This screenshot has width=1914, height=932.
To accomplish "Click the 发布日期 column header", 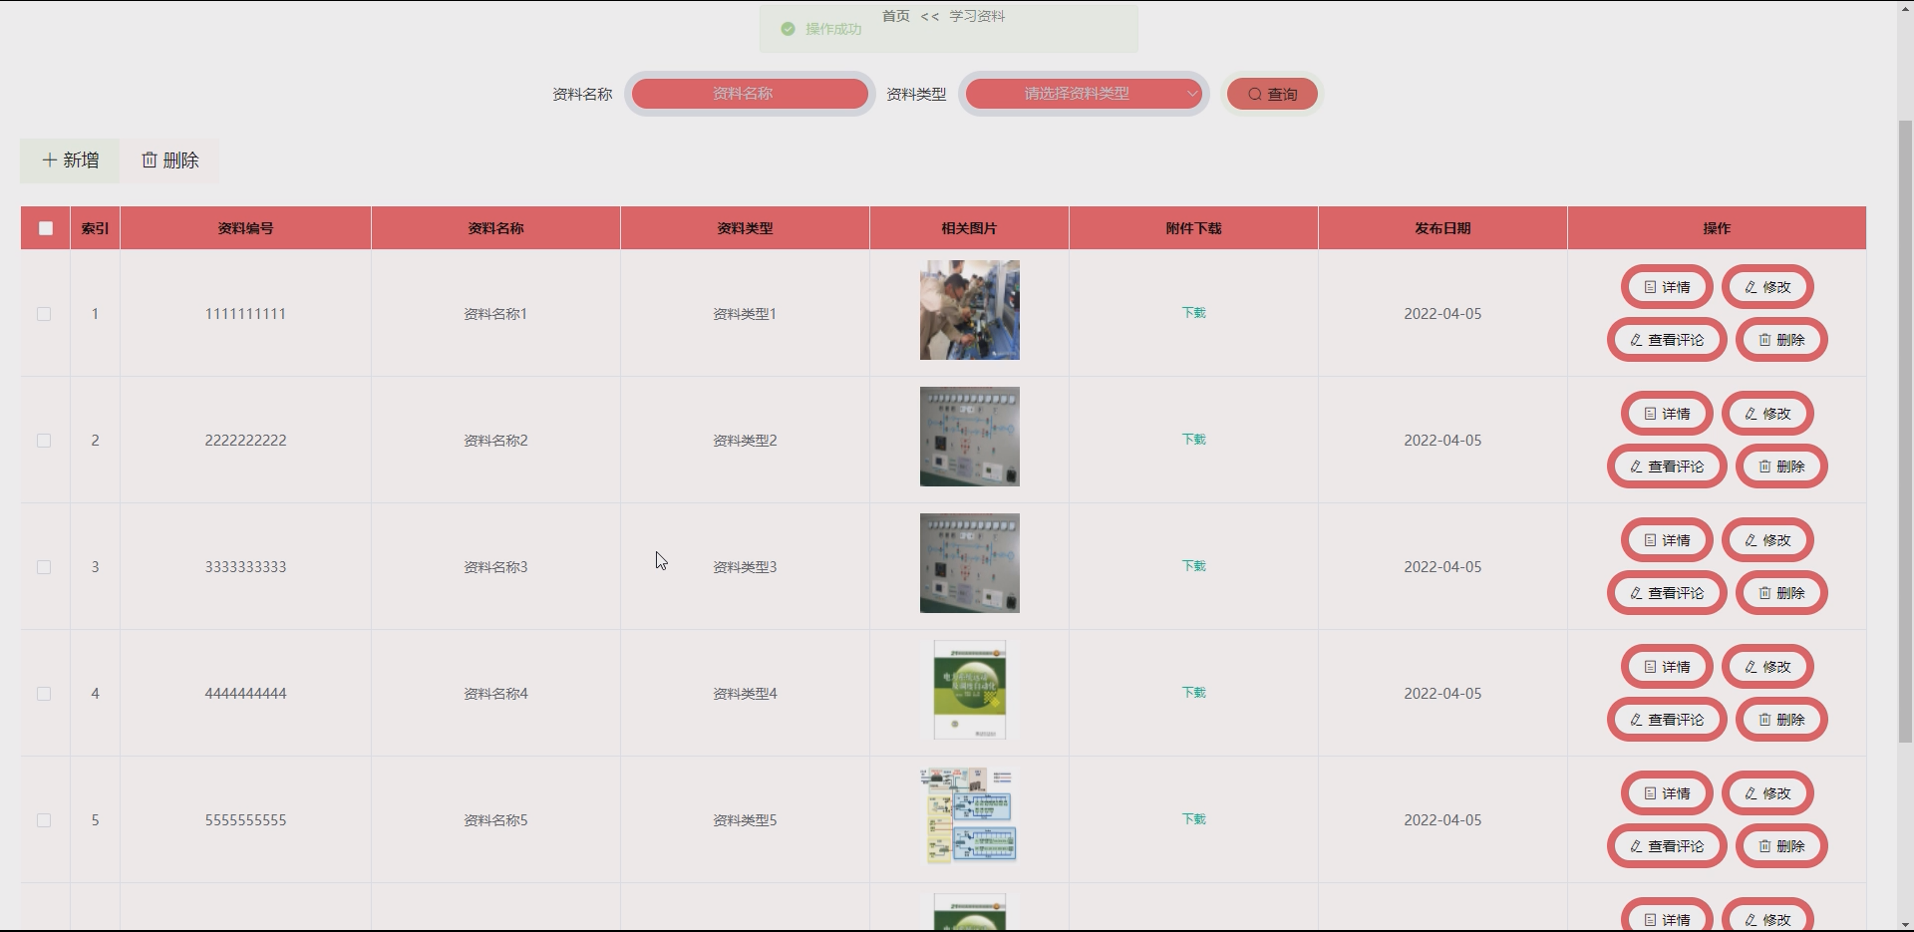I will pyautogui.click(x=1443, y=228).
